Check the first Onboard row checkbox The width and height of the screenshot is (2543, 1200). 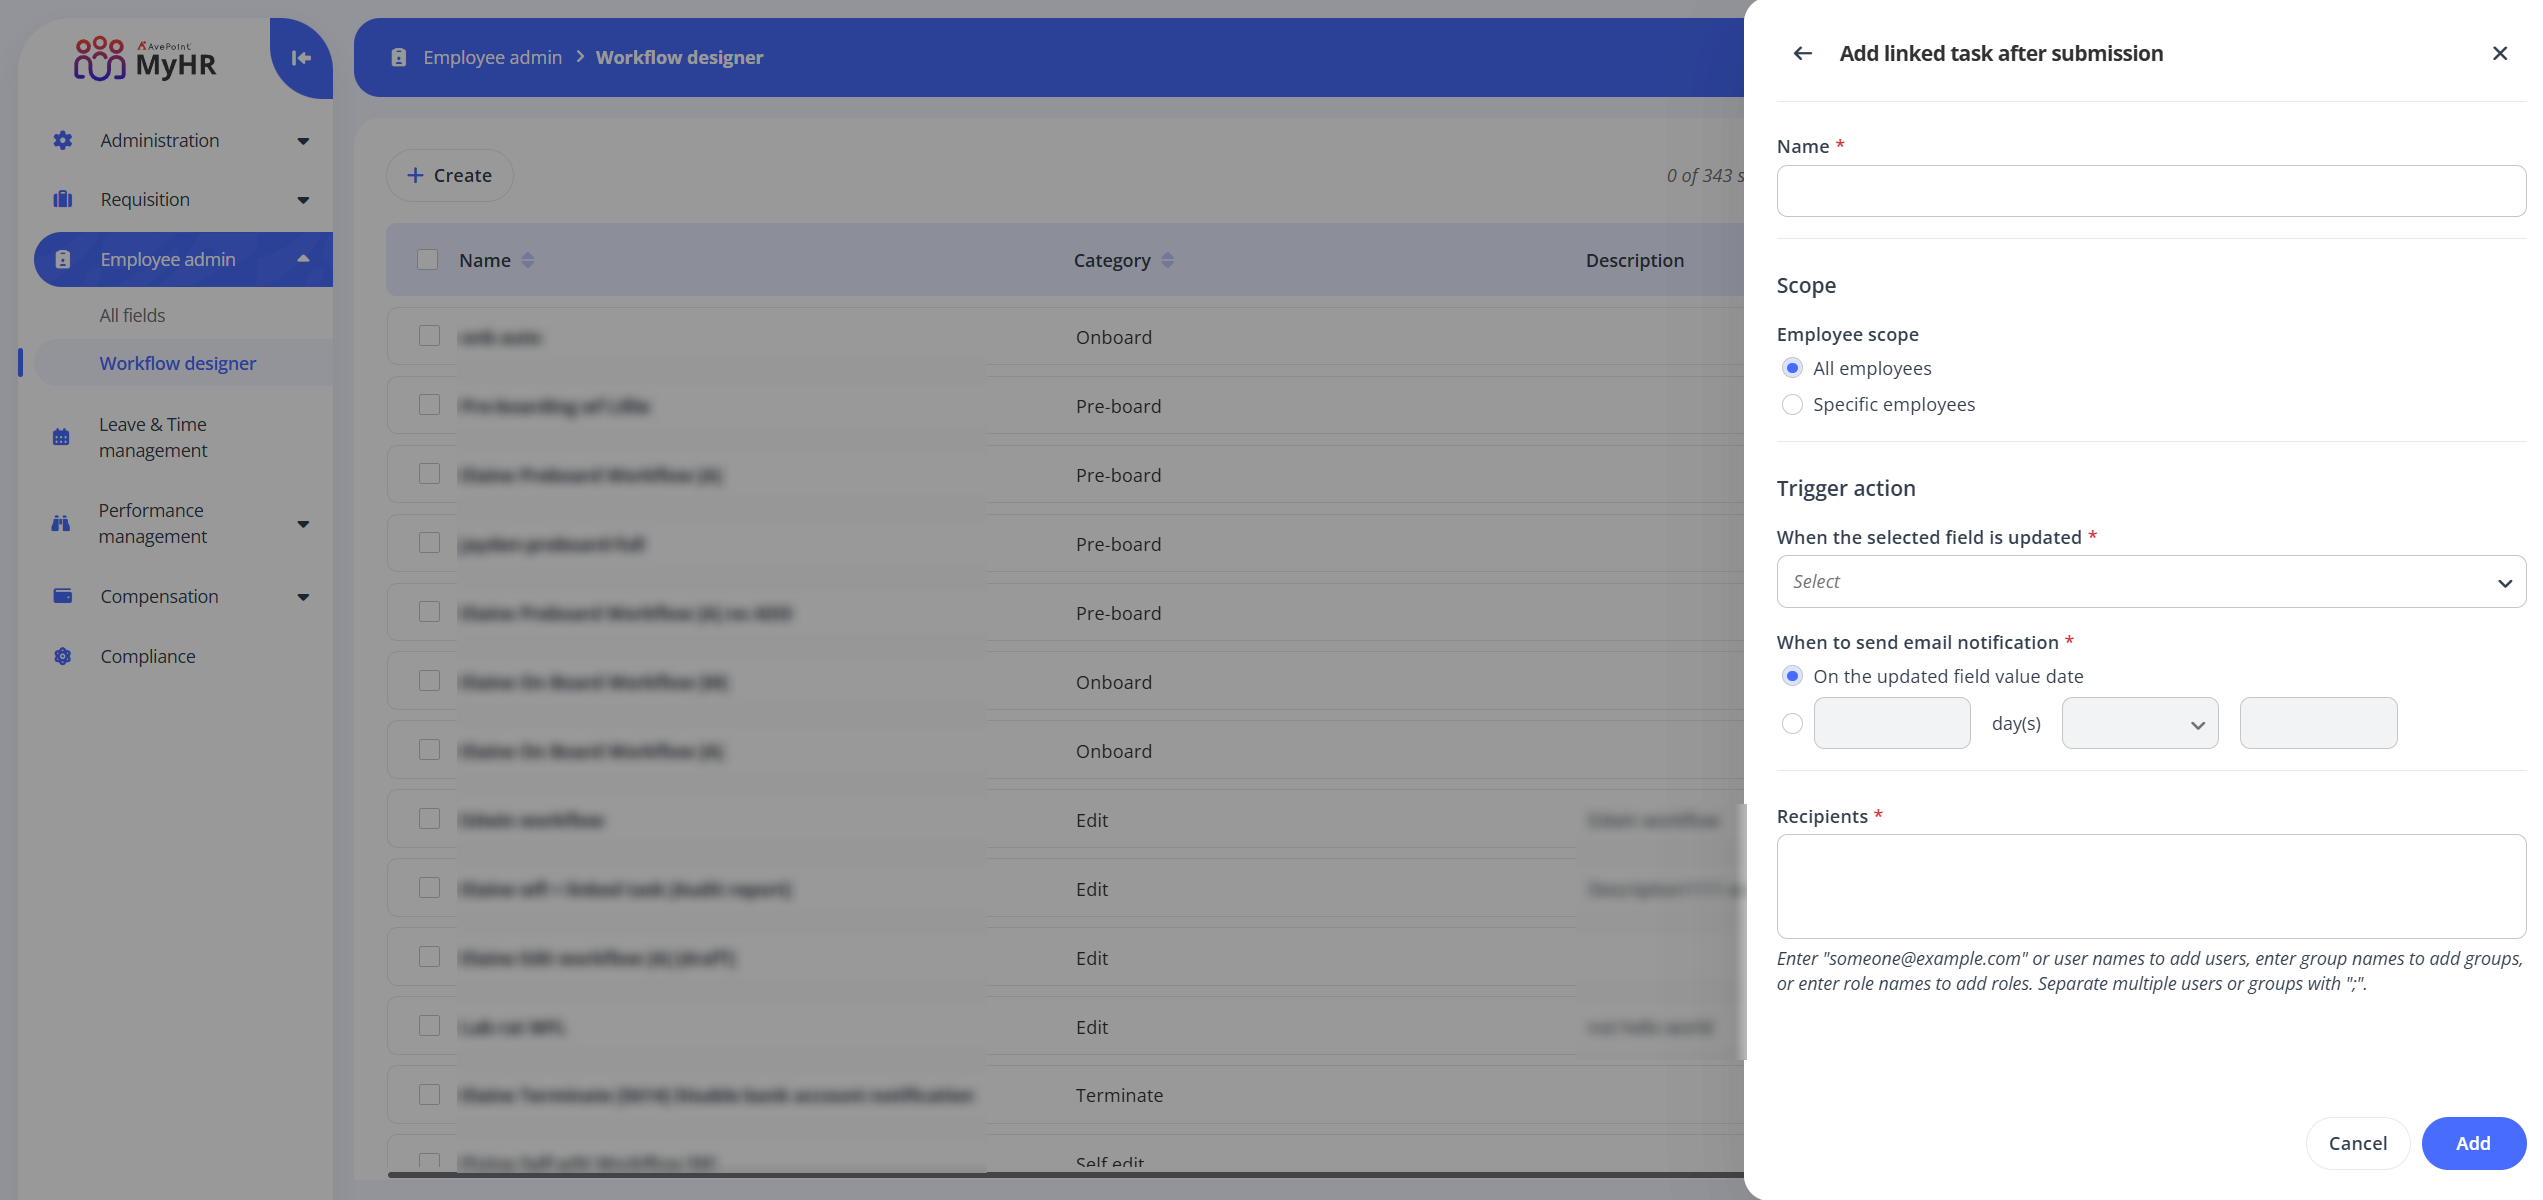click(x=429, y=336)
